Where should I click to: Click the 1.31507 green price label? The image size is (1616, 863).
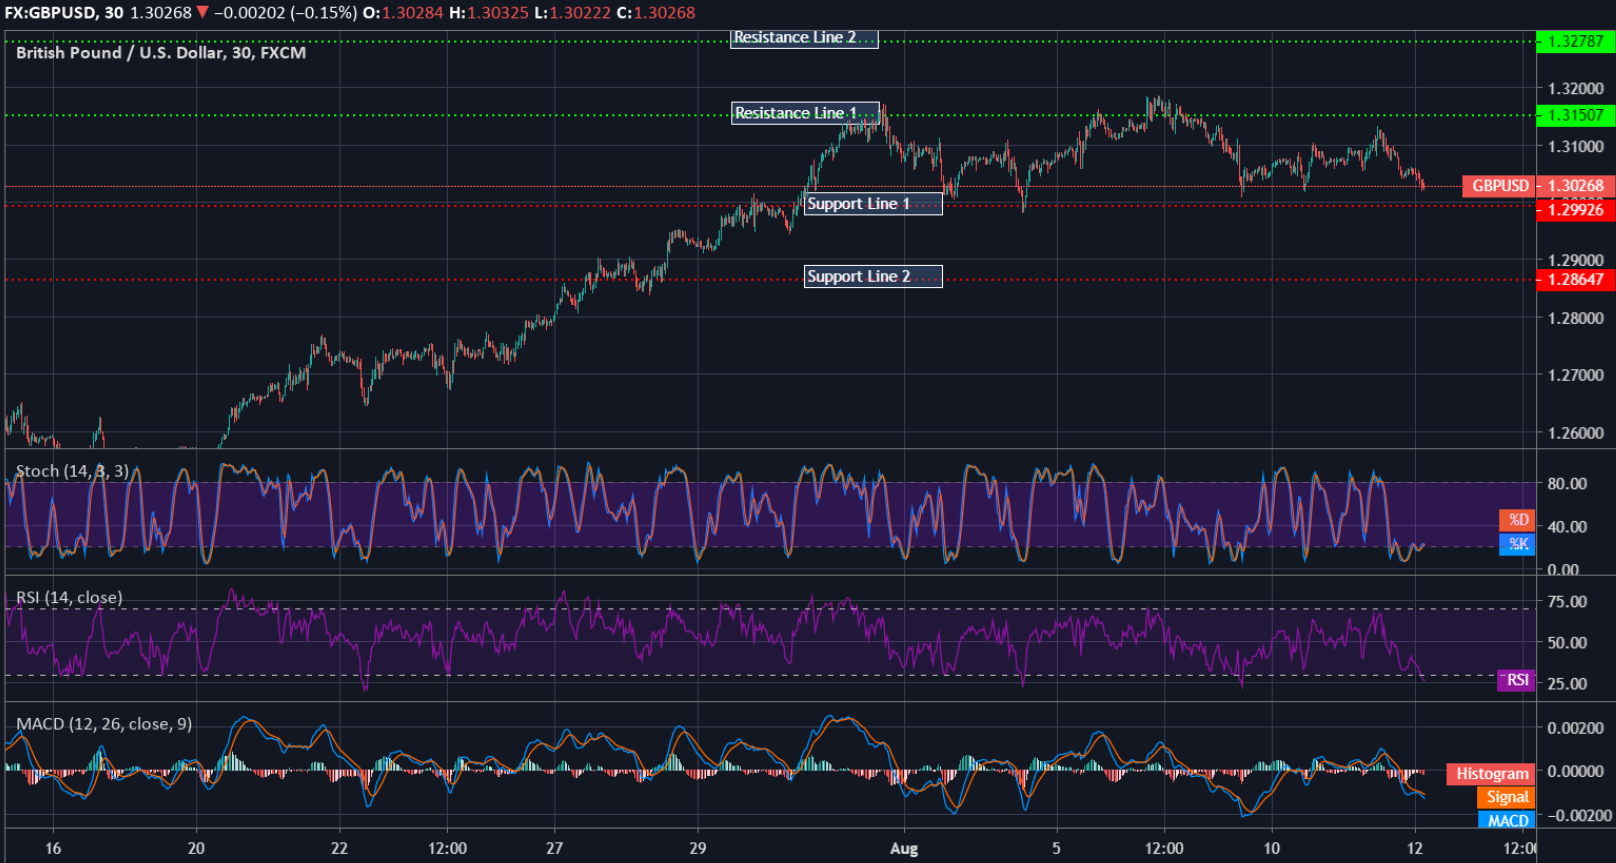click(x=1576, y=116)
